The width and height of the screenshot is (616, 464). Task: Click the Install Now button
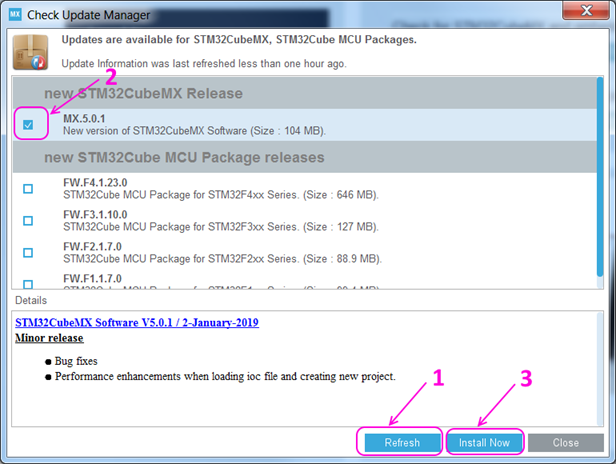coord(484,443)
